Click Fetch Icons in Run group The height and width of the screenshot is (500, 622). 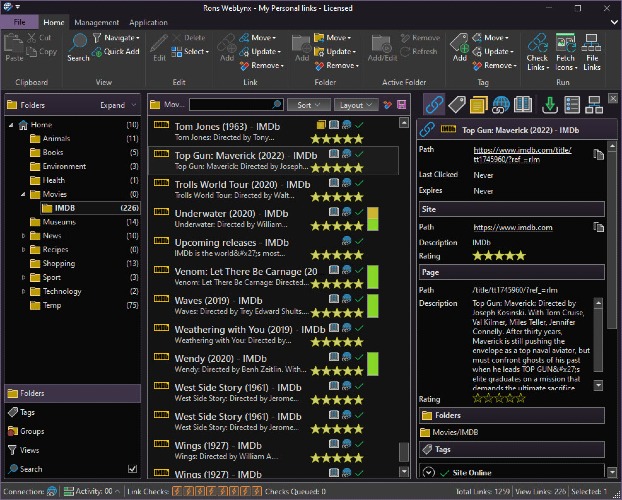coord(566,52)
